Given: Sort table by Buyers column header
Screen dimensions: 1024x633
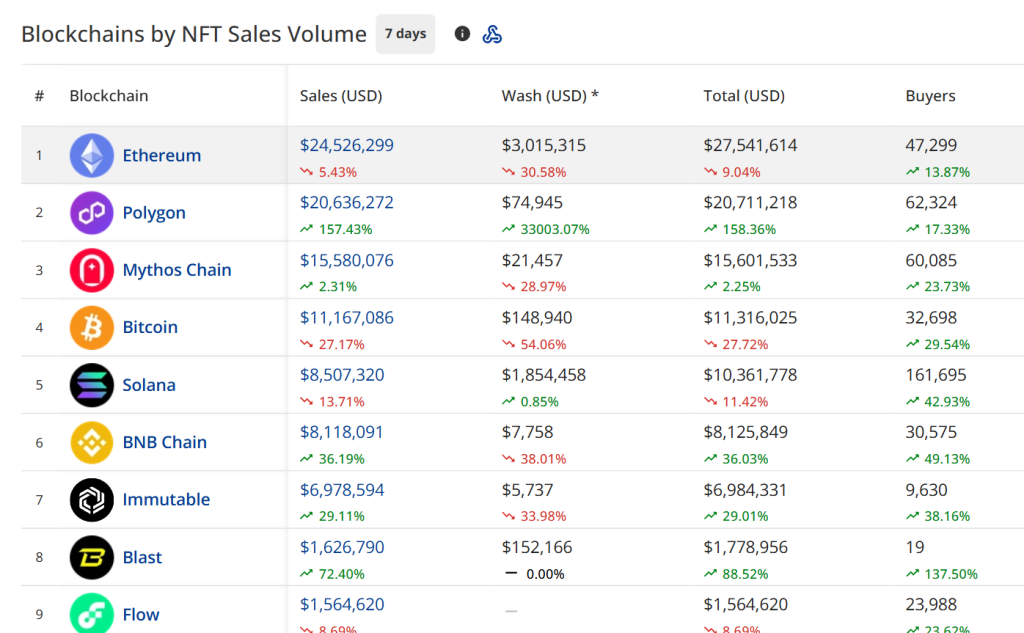Looking at the screenshot, I should click(x=930, y=96).
